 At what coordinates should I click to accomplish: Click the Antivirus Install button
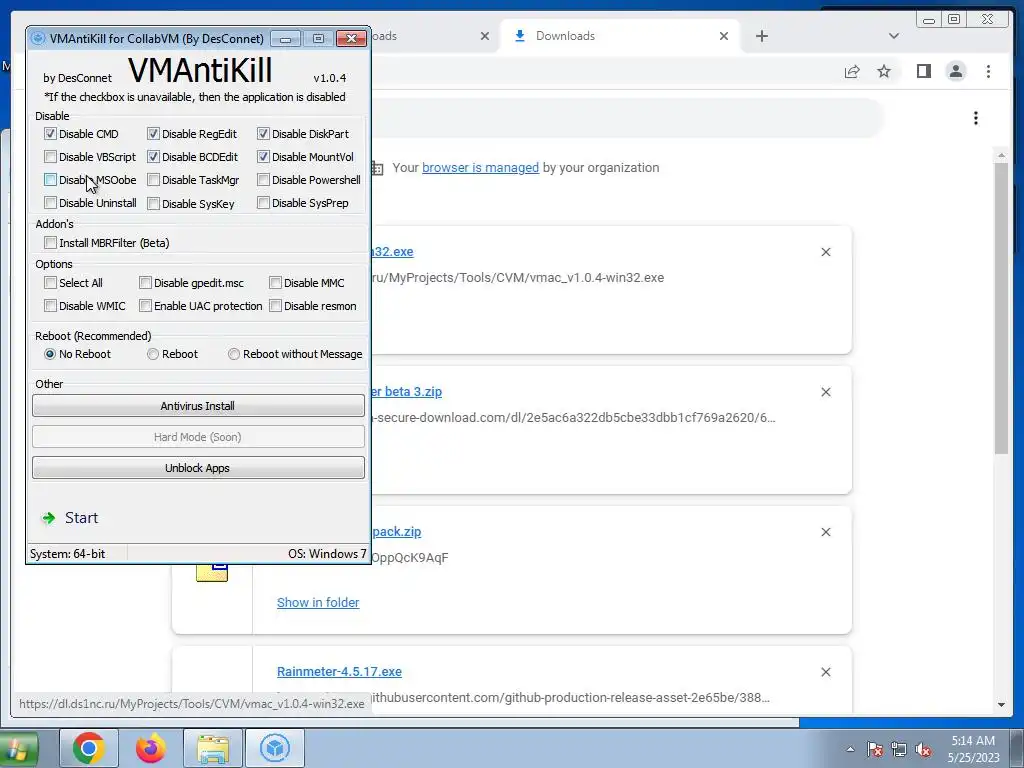[x=198, y=406]
